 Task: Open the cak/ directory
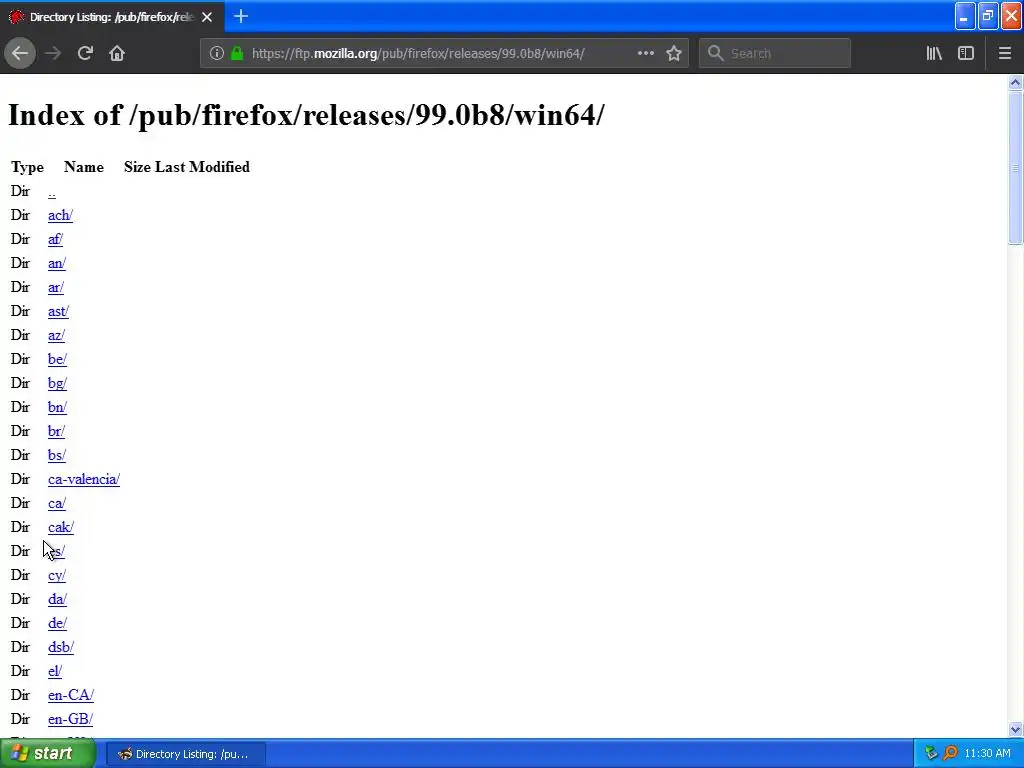tap(61, 528)
